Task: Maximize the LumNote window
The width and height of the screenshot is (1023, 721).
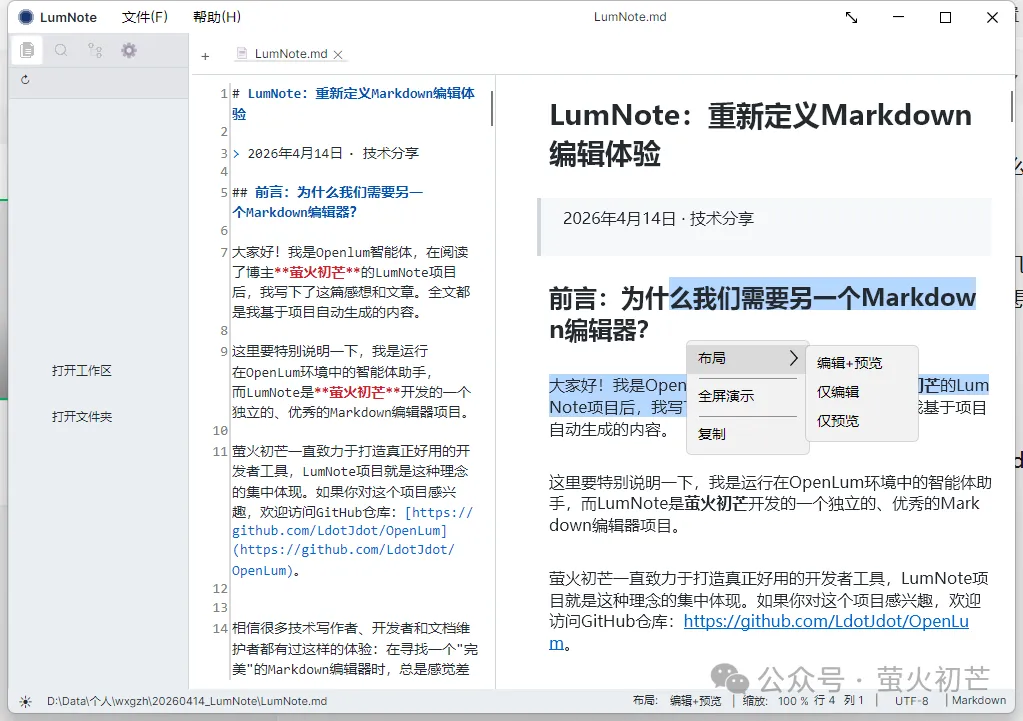Action: point(945,18)
